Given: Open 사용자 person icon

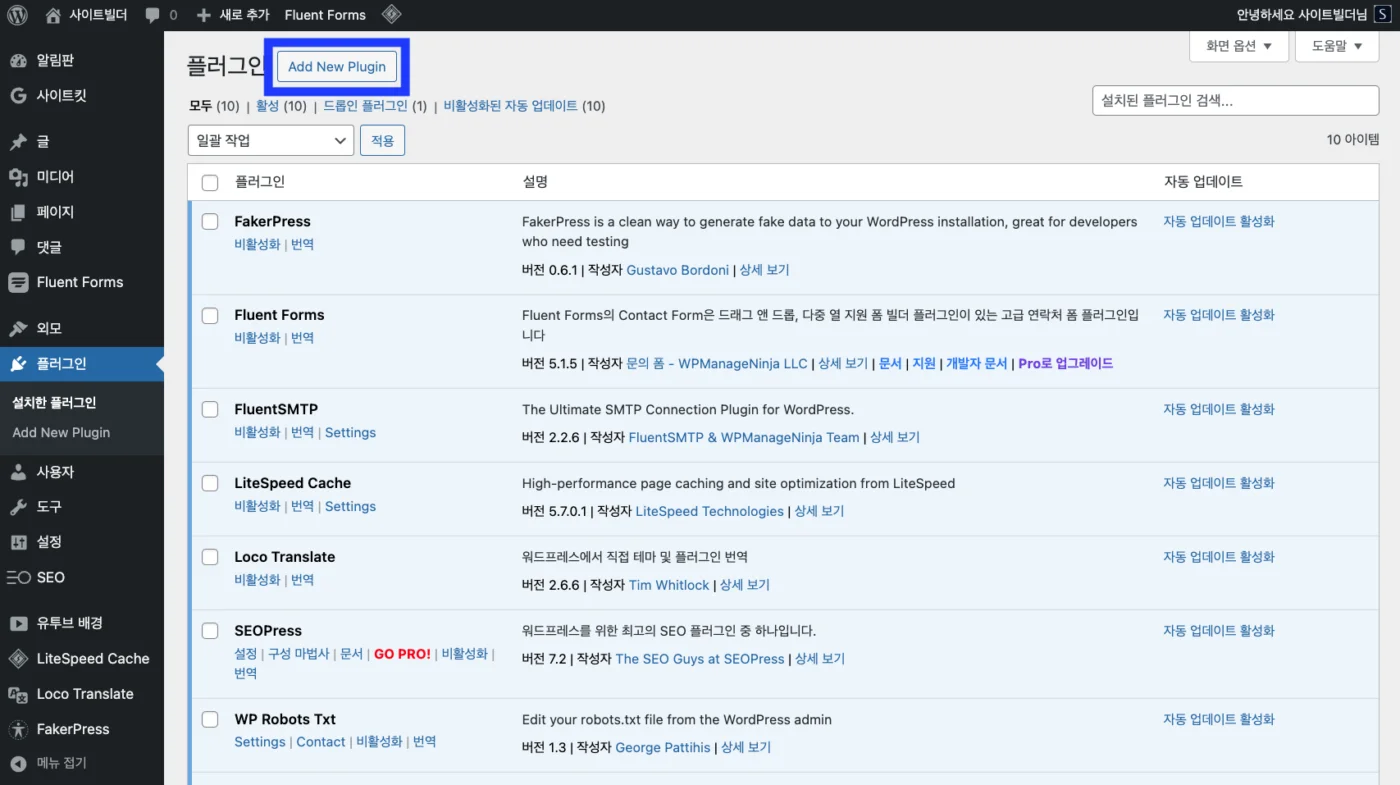Looking at the screenshot, I should (18, 472).
